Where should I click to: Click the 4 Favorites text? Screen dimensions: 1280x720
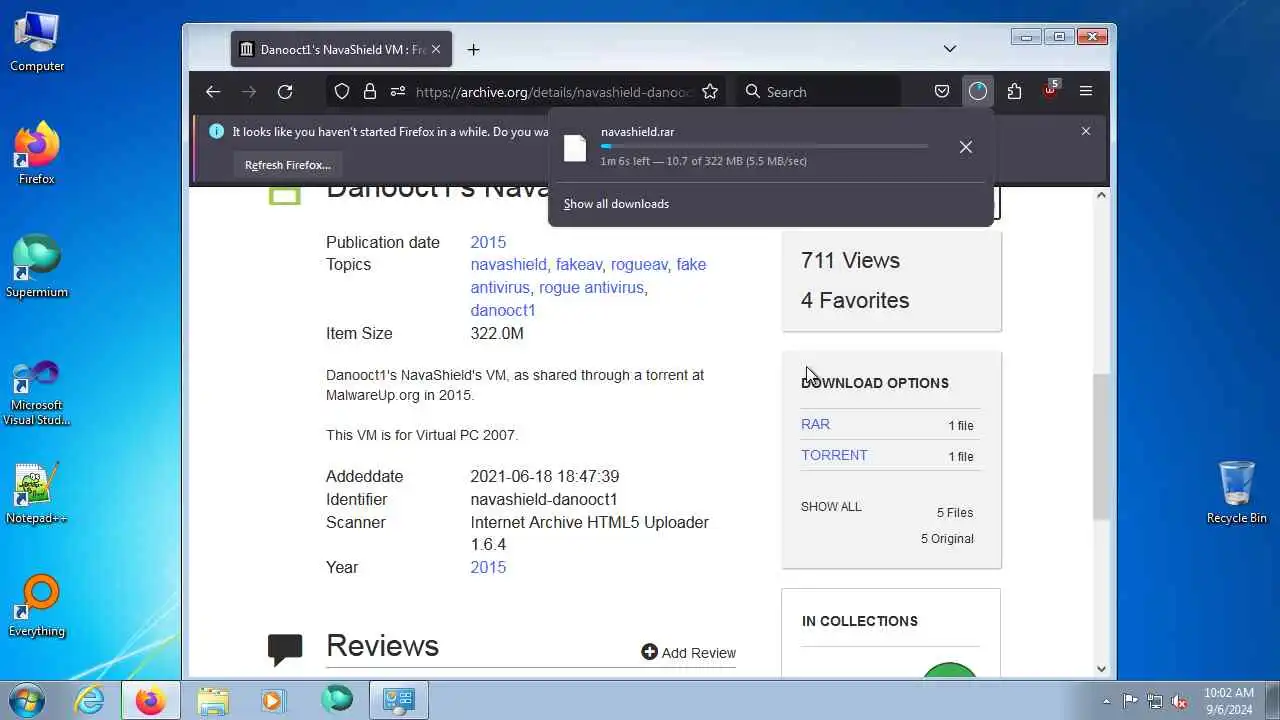tap(855, 300)
